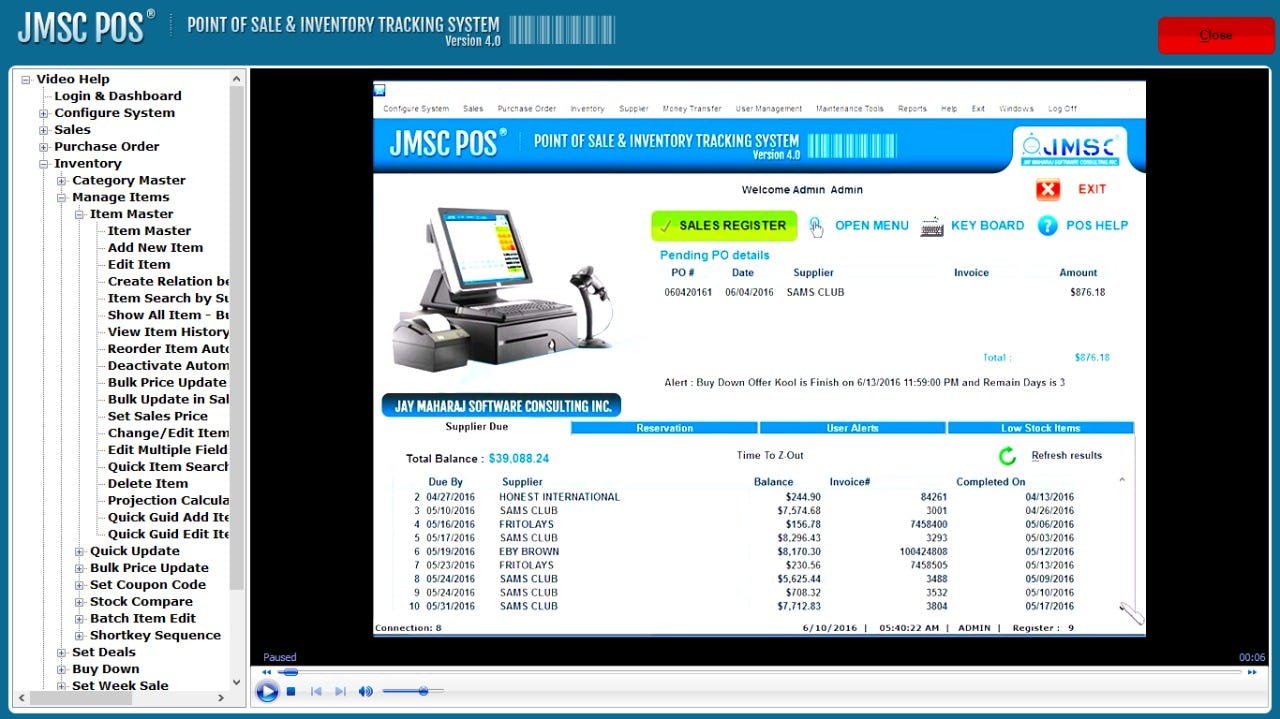Click the red Close button

point(1215,34)
